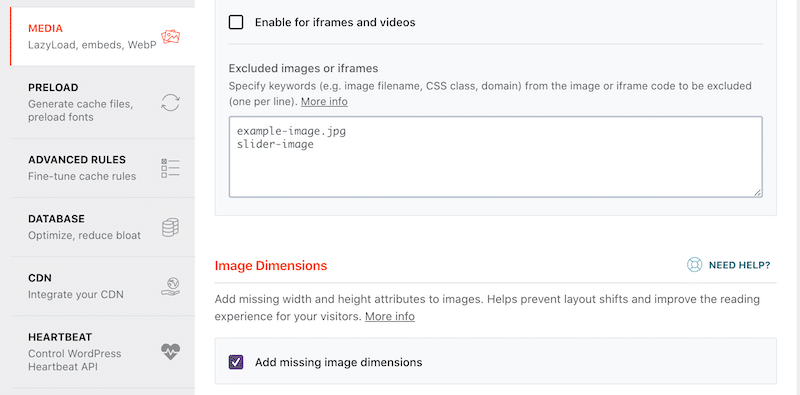800x395 pixels.
Task: Click the text 'Generate cache files, preload fonts'
Action: pyautogui.click(x=81, y=111)
